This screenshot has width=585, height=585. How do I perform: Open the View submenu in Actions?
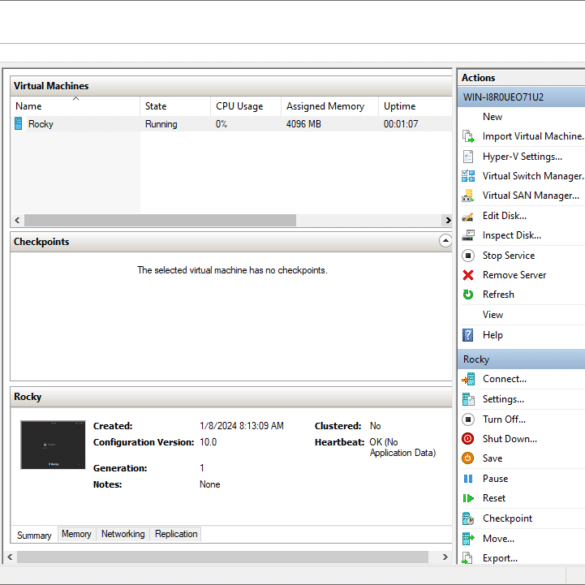(x=492, y=315)
